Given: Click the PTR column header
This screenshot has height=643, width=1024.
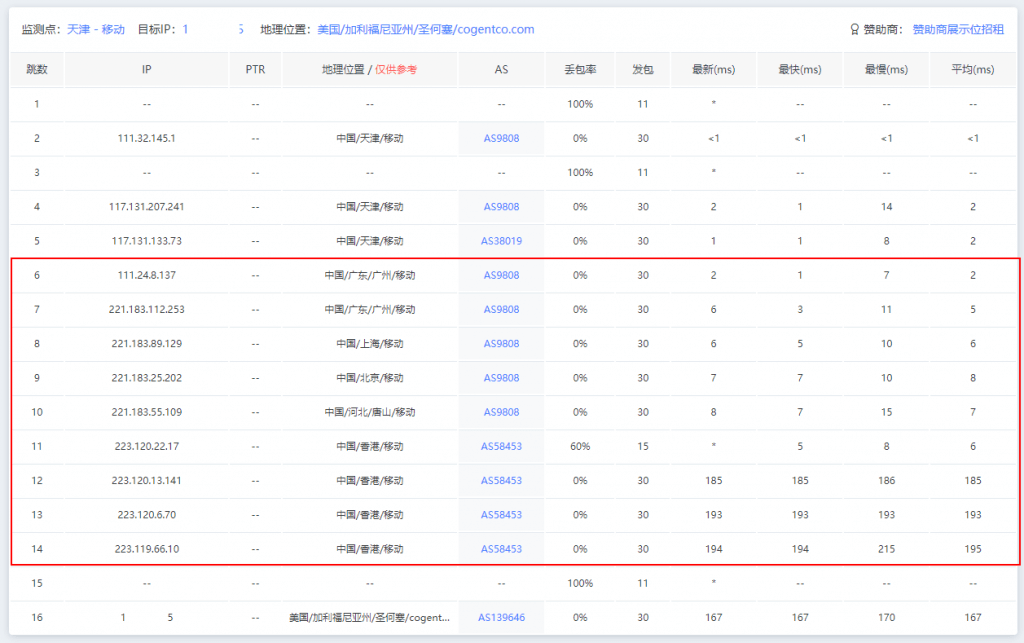Looking at the screenshot, I should [x=255, y=70].
